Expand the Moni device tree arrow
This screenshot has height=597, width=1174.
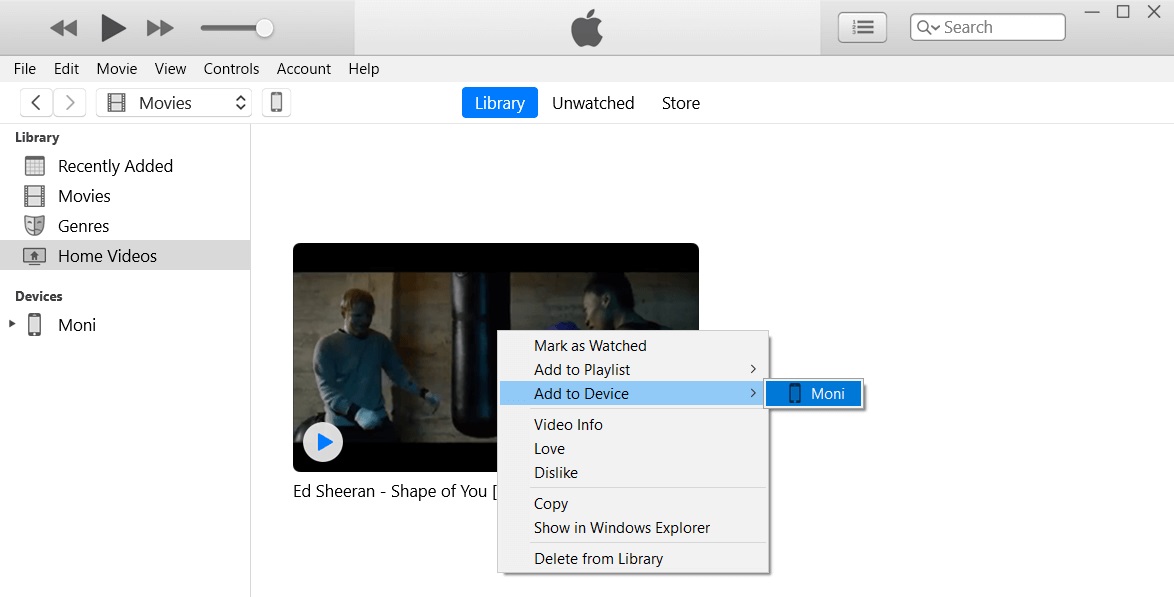[12, 324]
